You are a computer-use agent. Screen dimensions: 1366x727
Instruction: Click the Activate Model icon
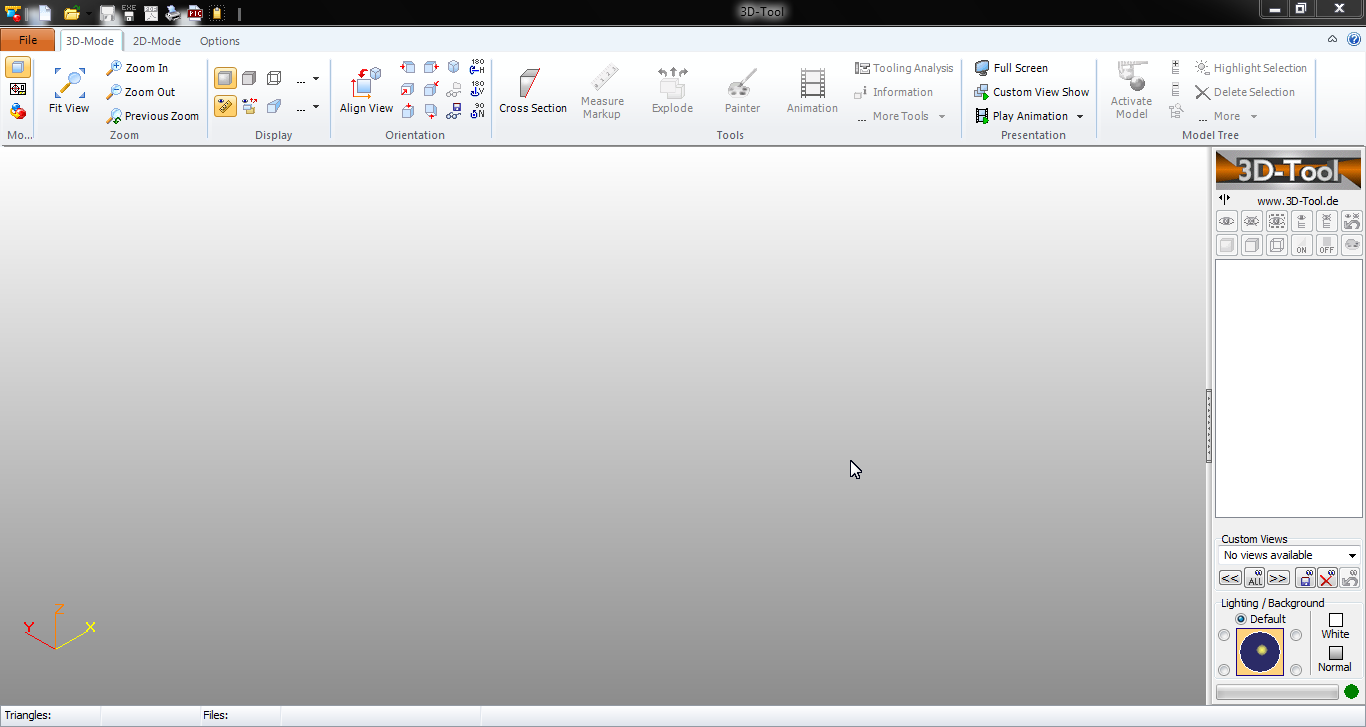point(1131,78)
